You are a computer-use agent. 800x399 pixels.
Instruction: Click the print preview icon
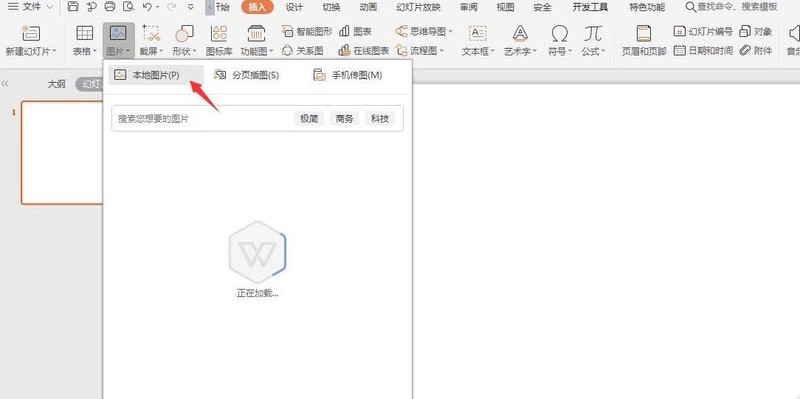click(128, 7)
